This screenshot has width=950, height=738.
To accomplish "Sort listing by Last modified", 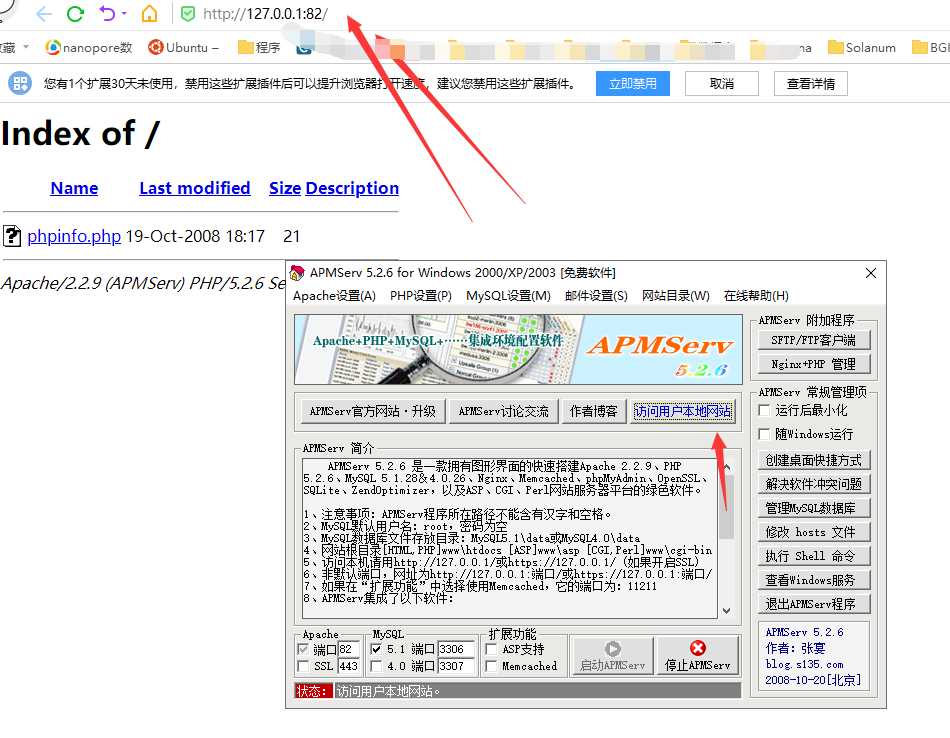I will (194, 188).
